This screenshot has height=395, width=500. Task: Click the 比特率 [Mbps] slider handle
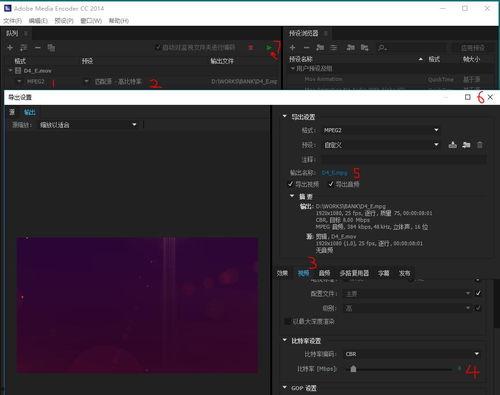pos(353,369)
